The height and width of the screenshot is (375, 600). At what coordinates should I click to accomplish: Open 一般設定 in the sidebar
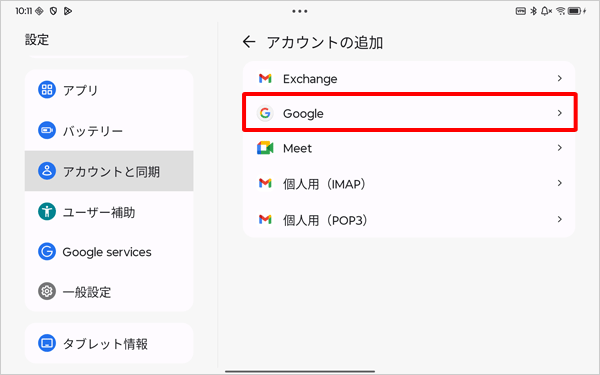[109, 292]
